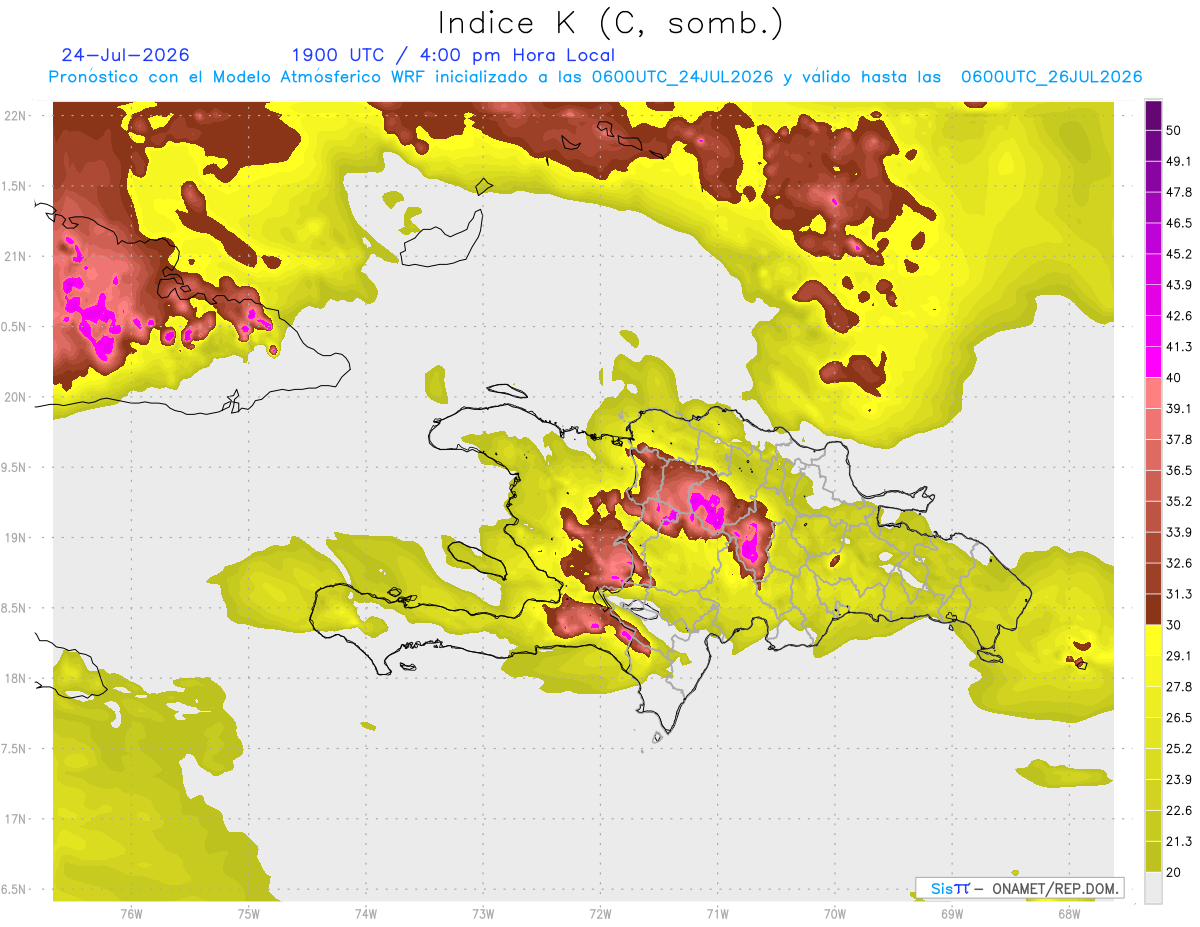The height and width of the screenshot is (927, 1200).
Task: Click the '33.9' colorbar value
Action: (1178, 532)
